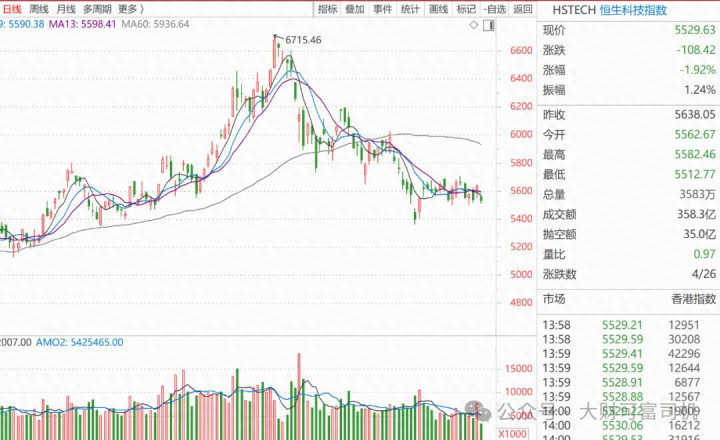Select the 今开 value 5562.67
This screenshot has width=720, height=440.
click(695, 134)
